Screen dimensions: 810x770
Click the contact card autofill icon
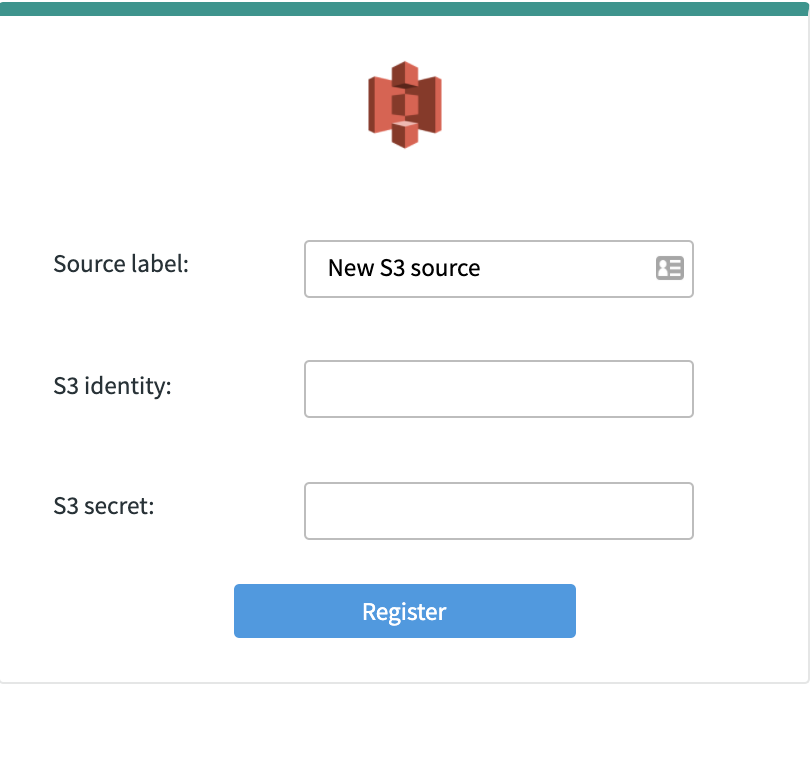pos(669,268)
